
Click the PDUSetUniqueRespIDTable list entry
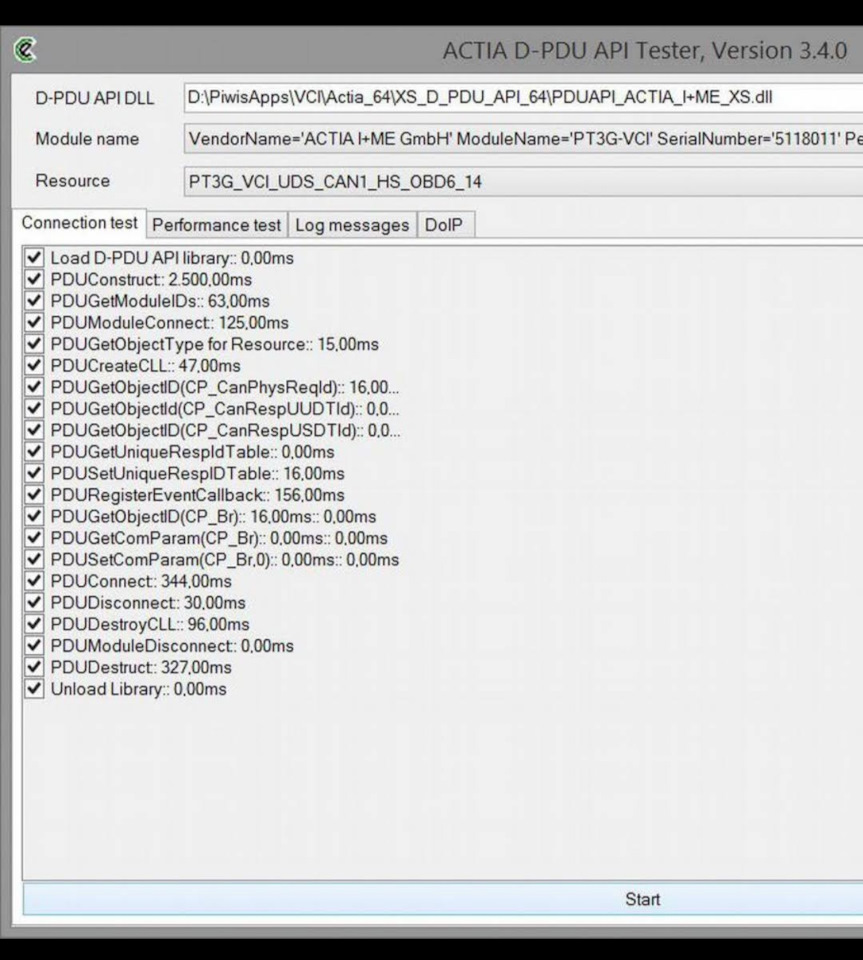pos(197,474)
